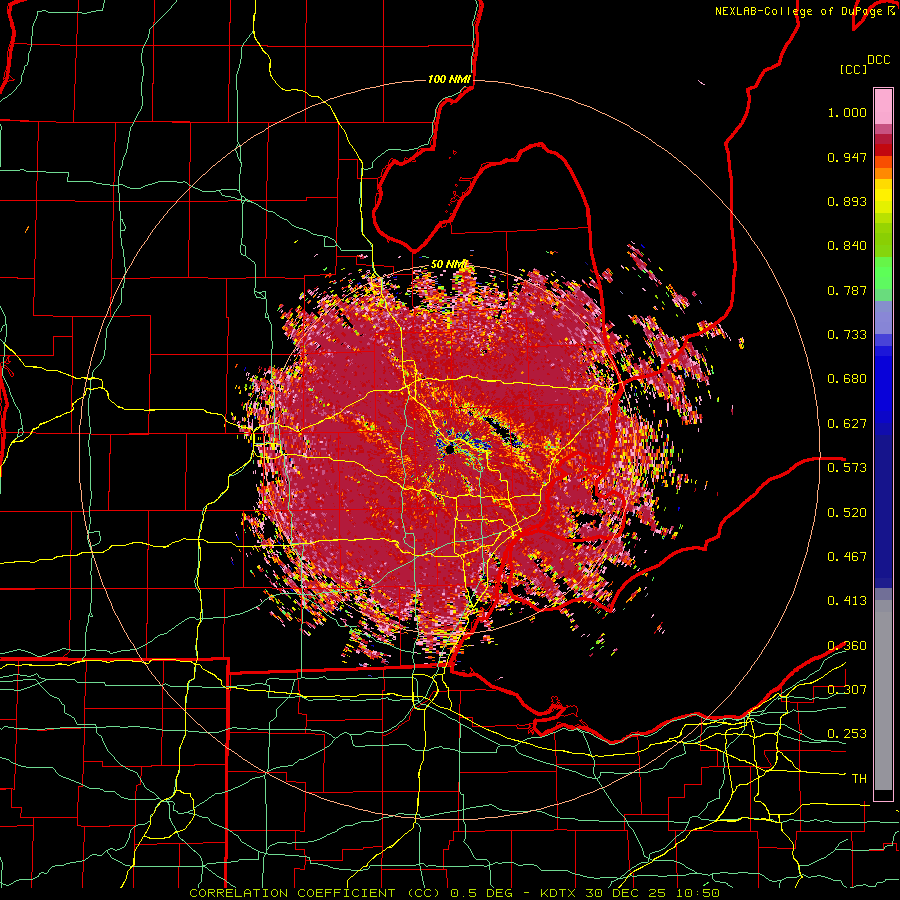Image resolution: width=900 pixels, height=900 pixels.
Task: Click the 0.840 color scale value
Action: click(x=847, y=246)
